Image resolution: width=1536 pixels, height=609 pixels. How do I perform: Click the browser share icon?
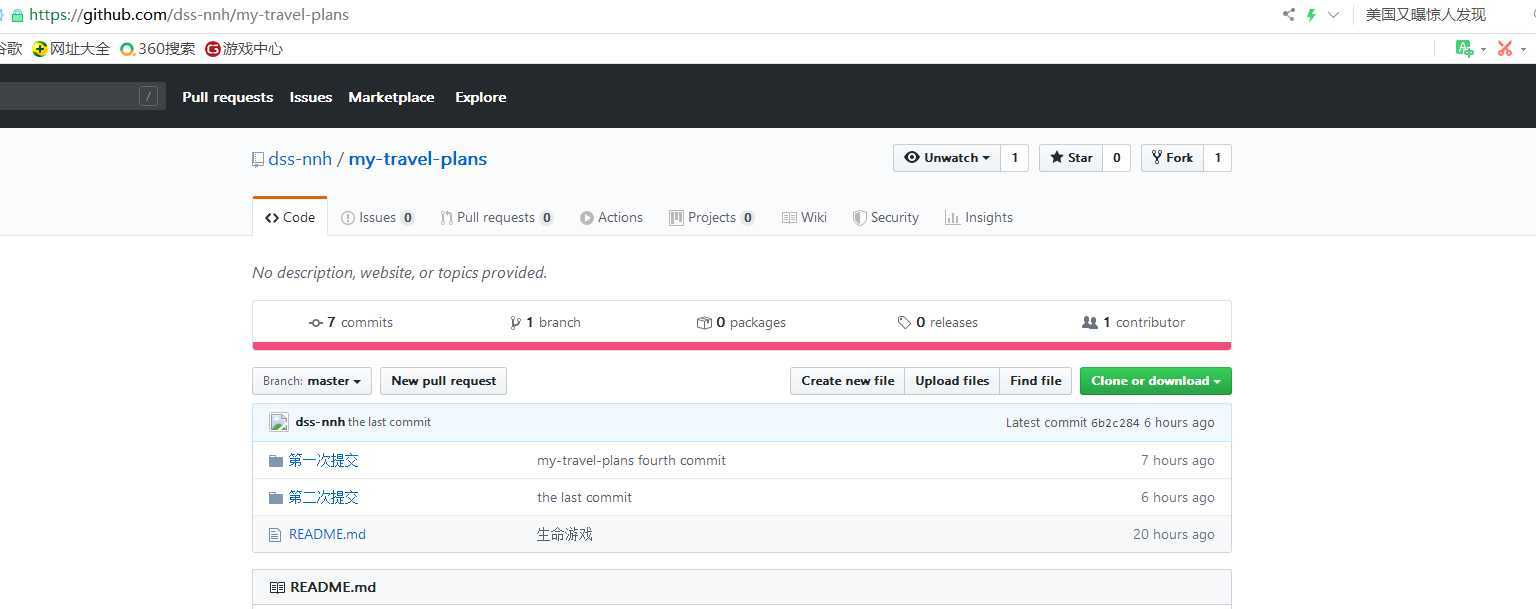(x=1288, y=15)
